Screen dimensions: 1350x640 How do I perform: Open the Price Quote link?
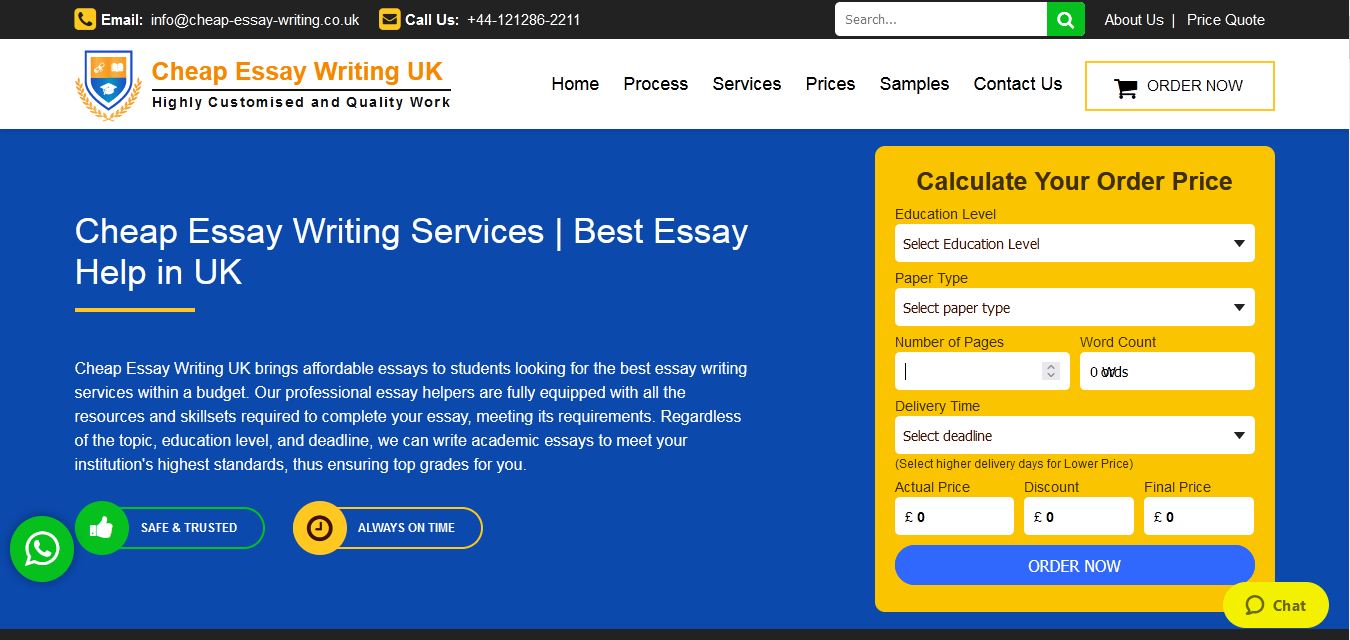pos(1225,20)
